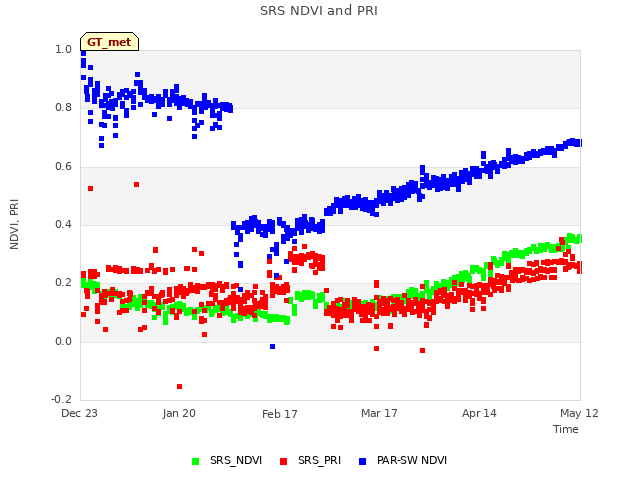Screen dimensions: 640x480
Task: Click the 0.4 y-axis tick label
Action: coord(63,224)
